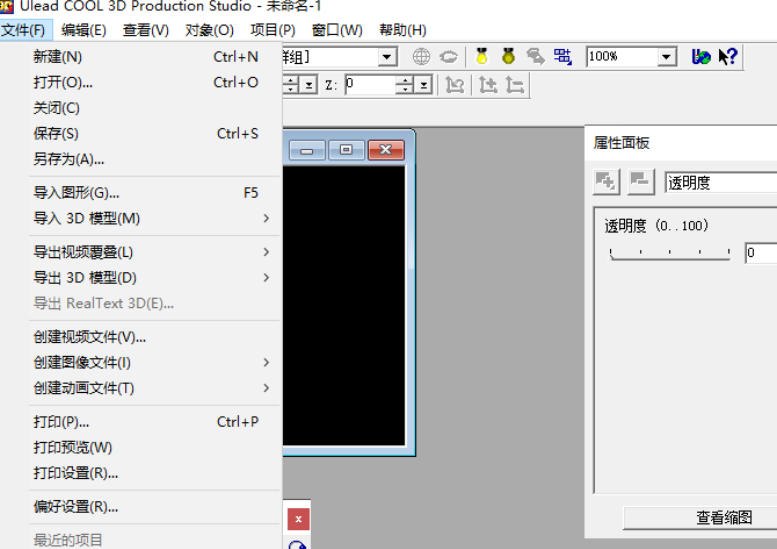Click the bright yellow medal toolbar icon
The image size is (777, 549).
point(482,57)
